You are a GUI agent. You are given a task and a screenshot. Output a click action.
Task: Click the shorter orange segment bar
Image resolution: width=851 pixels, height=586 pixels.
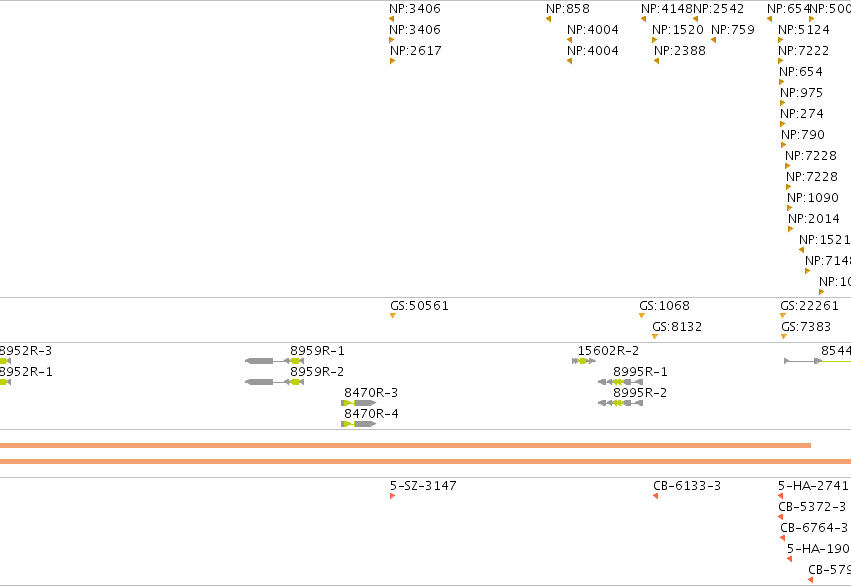tap(405, 445)
